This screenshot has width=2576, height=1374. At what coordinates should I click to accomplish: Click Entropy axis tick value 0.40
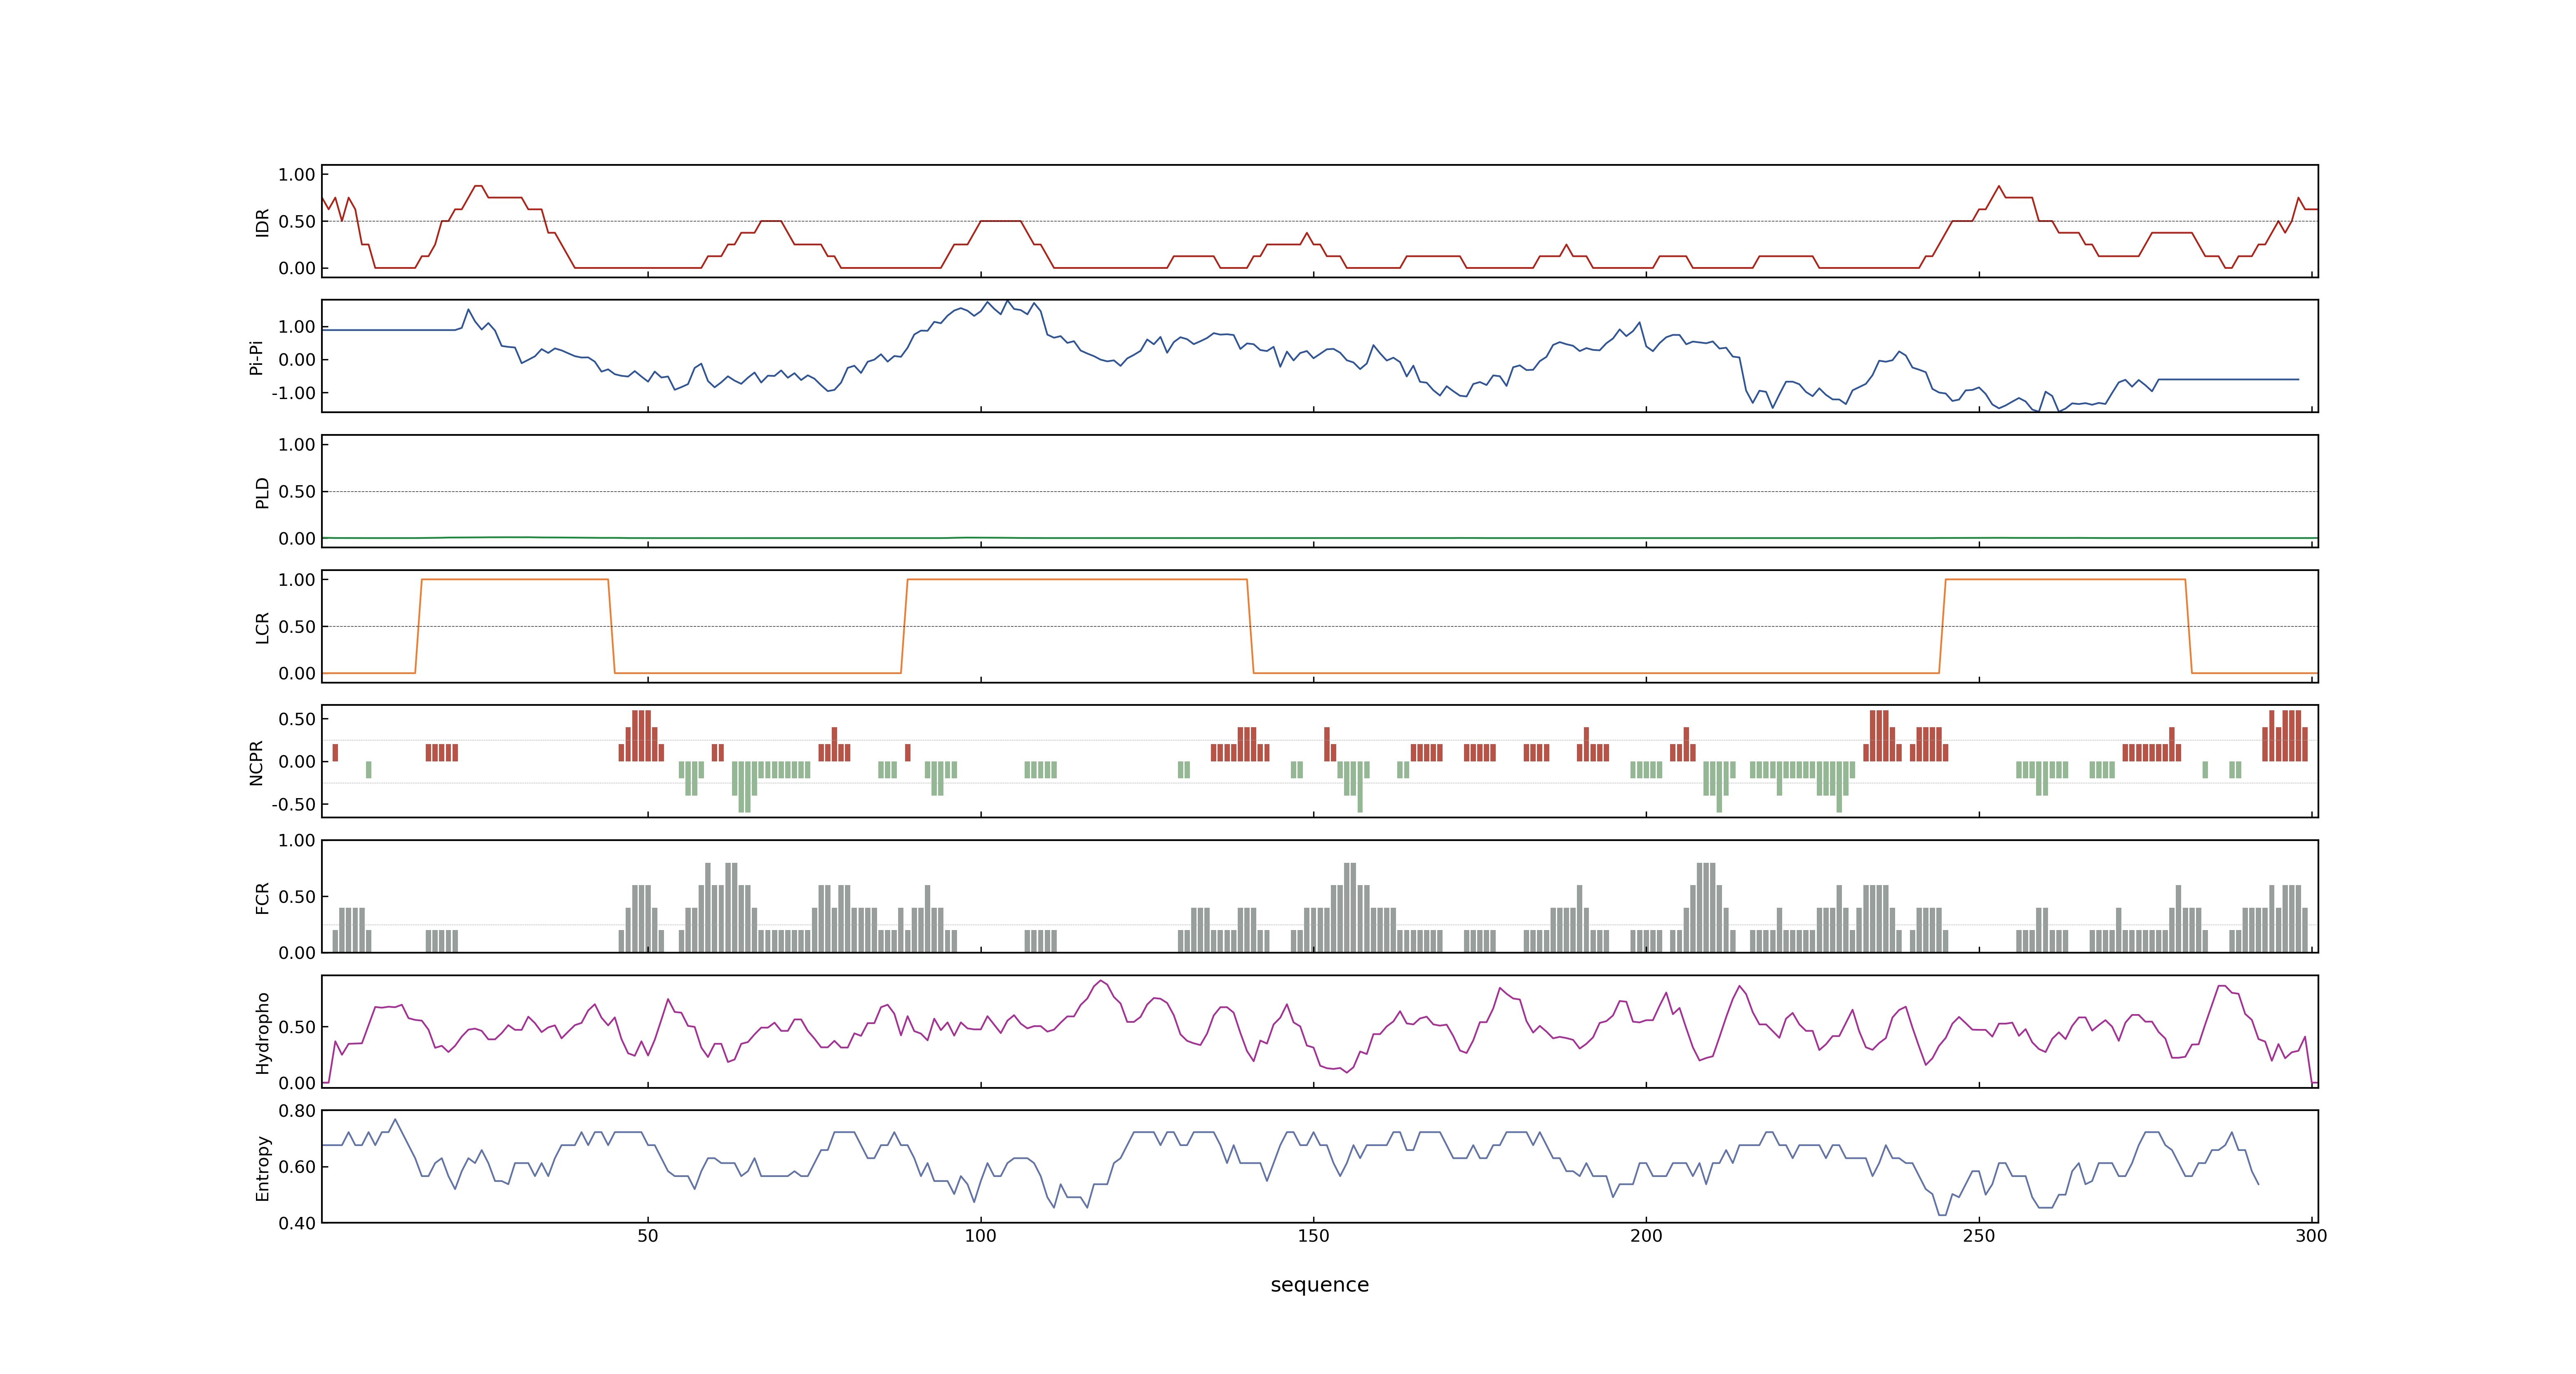pyautogui.click(x=297, y=1223)
